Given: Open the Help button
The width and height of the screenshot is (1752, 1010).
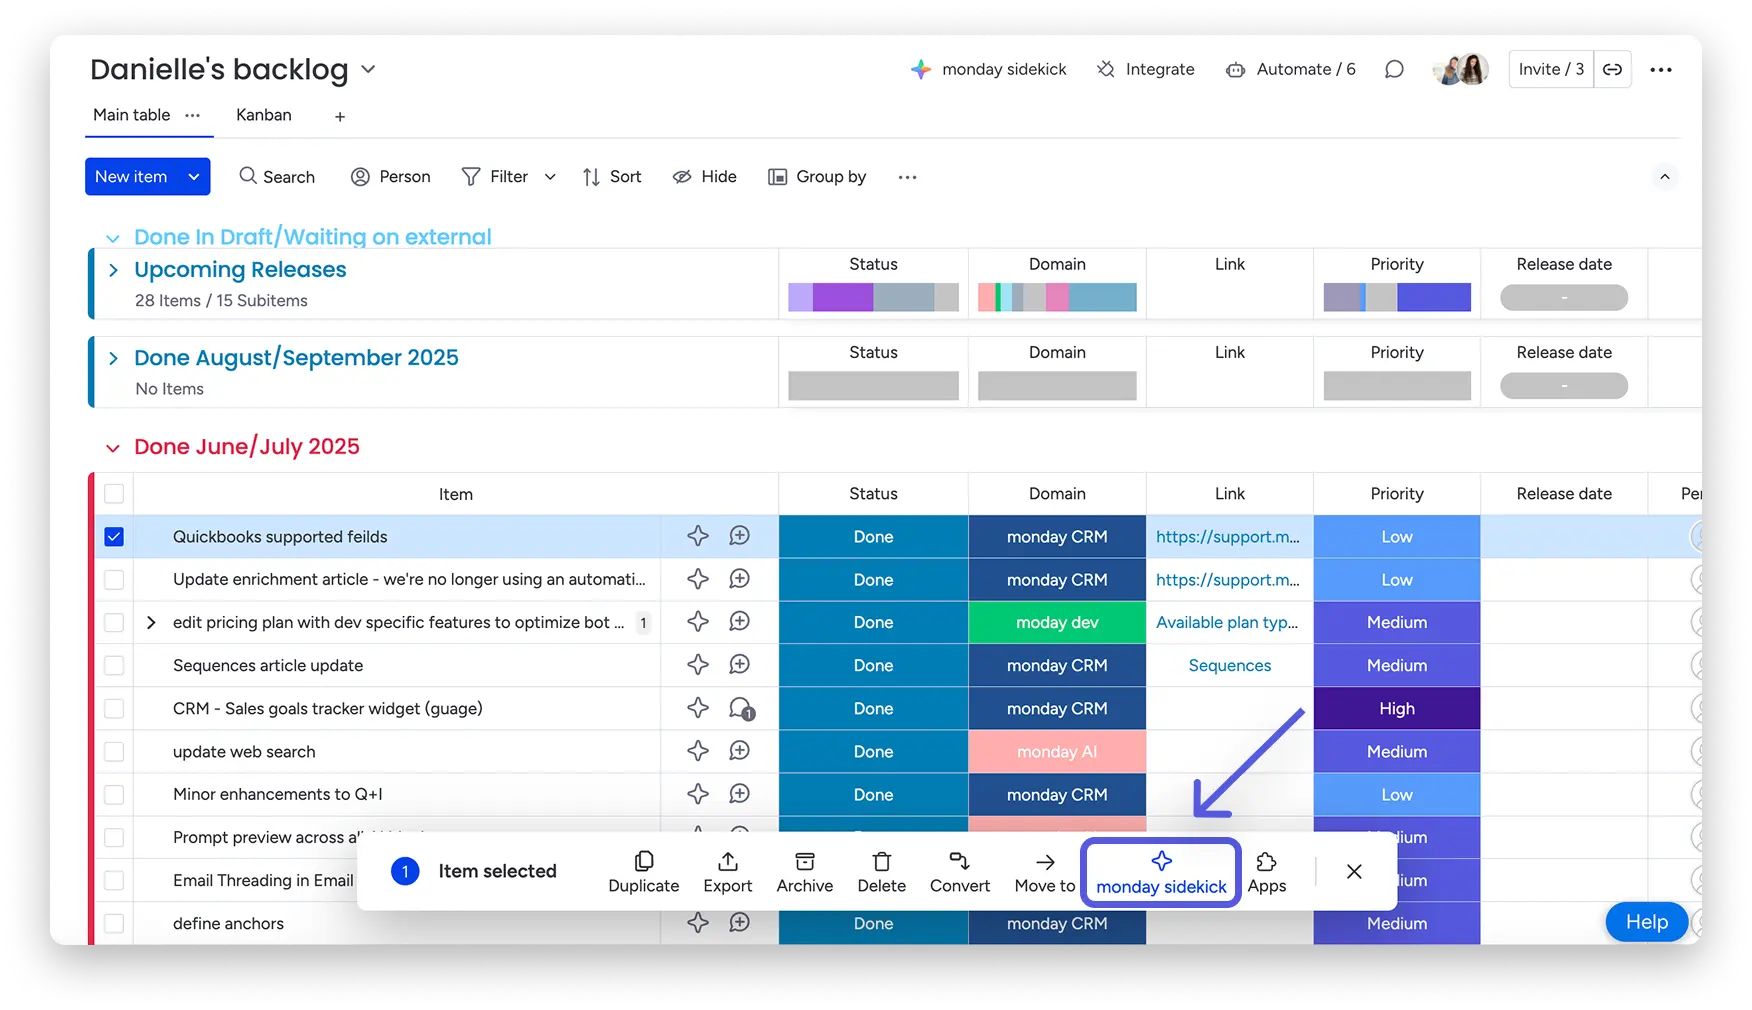Looking at the screenshot, I should pyautogui.click(x=1646, y=922).
